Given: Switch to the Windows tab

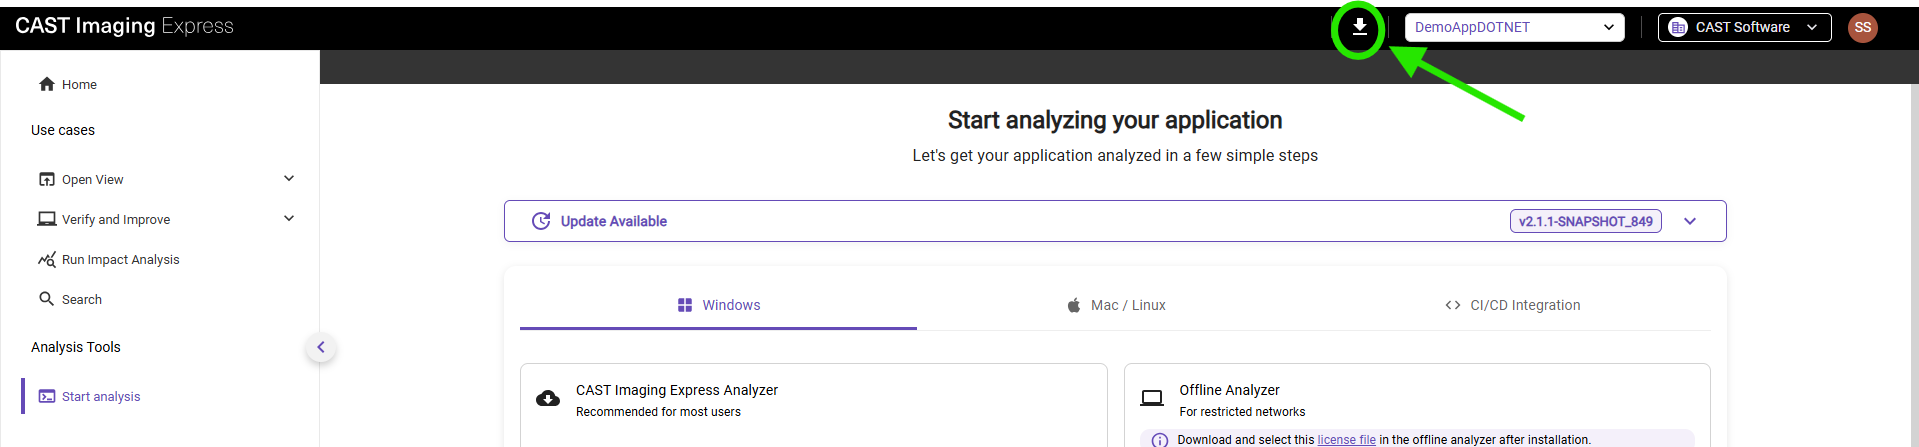Looking at the screenshot, I should [x=718, y=305].
